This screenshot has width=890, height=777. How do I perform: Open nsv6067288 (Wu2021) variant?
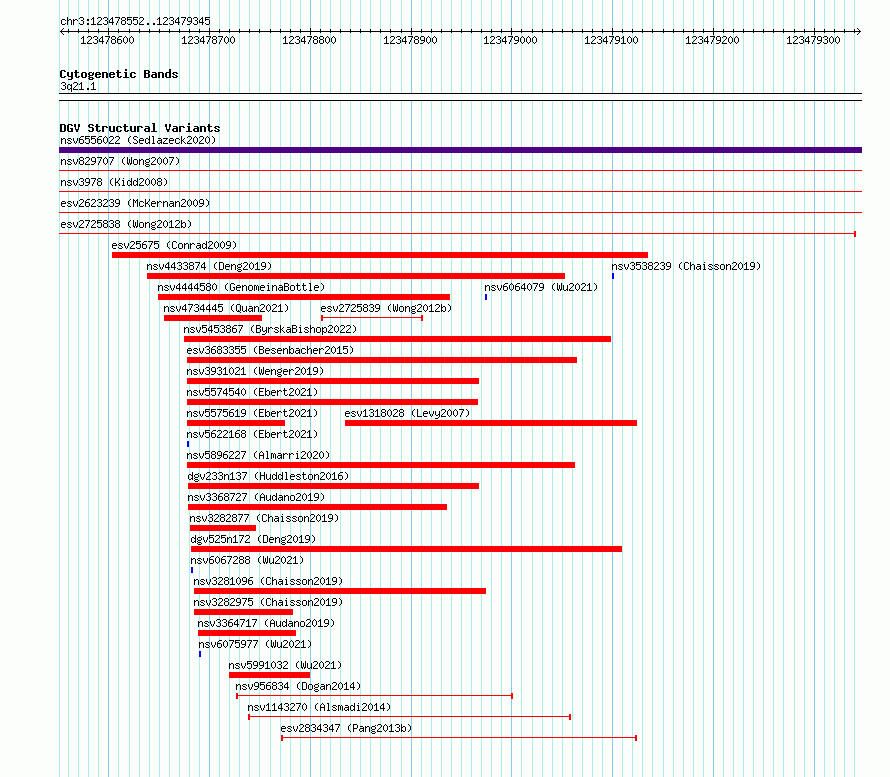pos(247,560)
